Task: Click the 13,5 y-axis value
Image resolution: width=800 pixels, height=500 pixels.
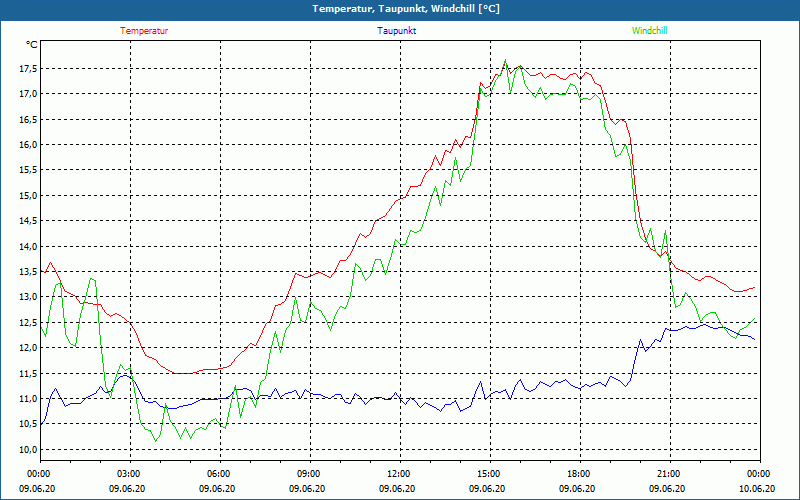Action: coord(29,271)
